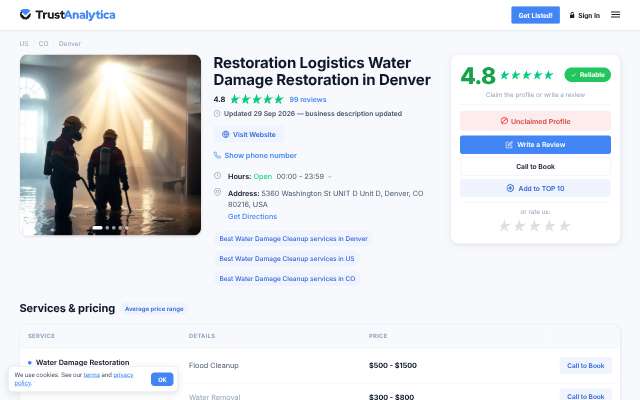Rate with the third empty star
The width and height of the screenshot is (640, 400).
tap(535, 226)
